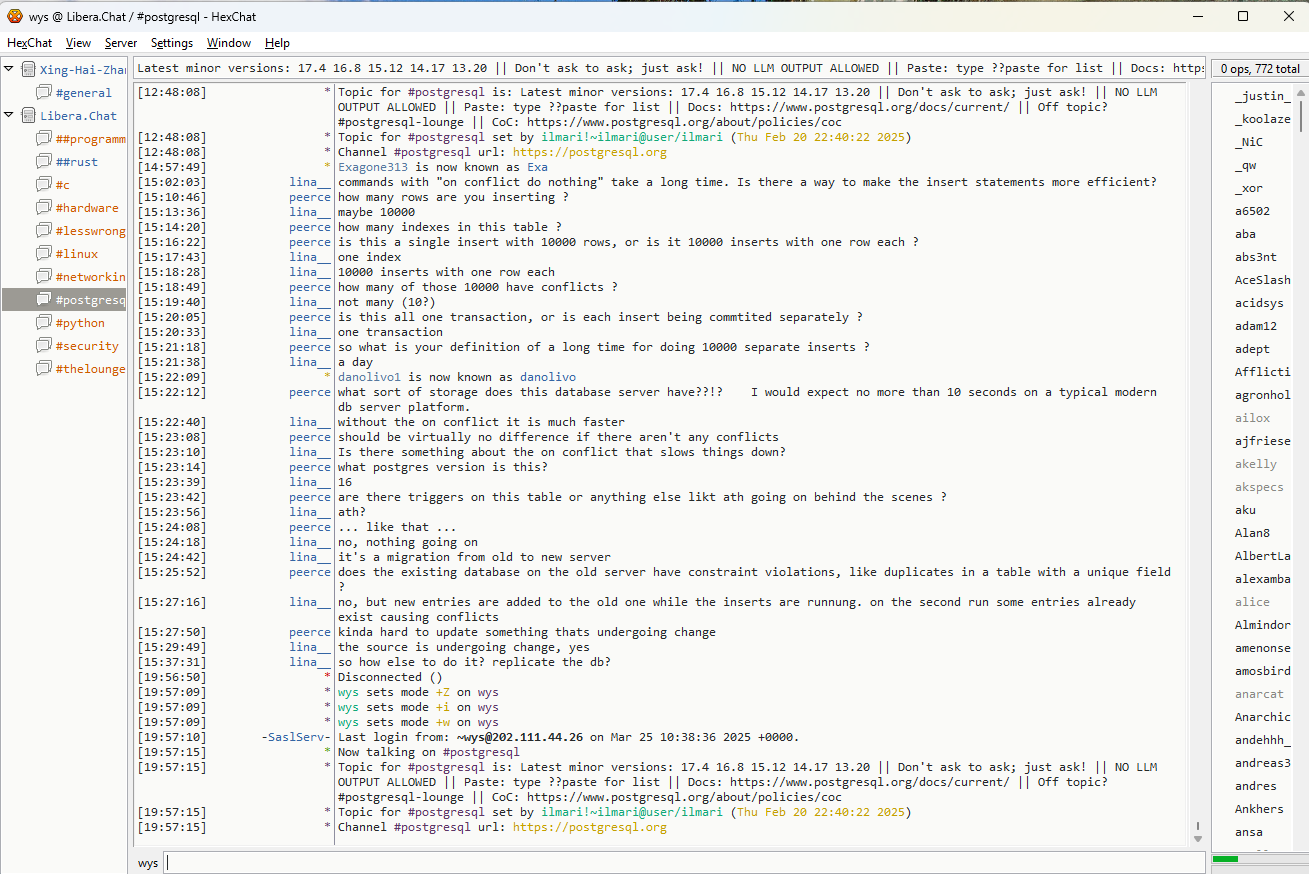
Task: Click the HexChat app icon in title bar
Action: click(14, 16)
